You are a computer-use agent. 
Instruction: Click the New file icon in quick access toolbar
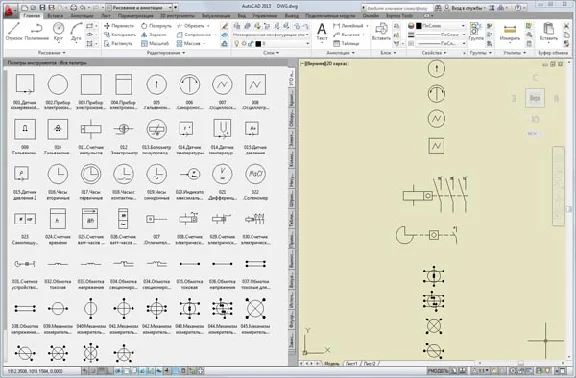(25, 7)
